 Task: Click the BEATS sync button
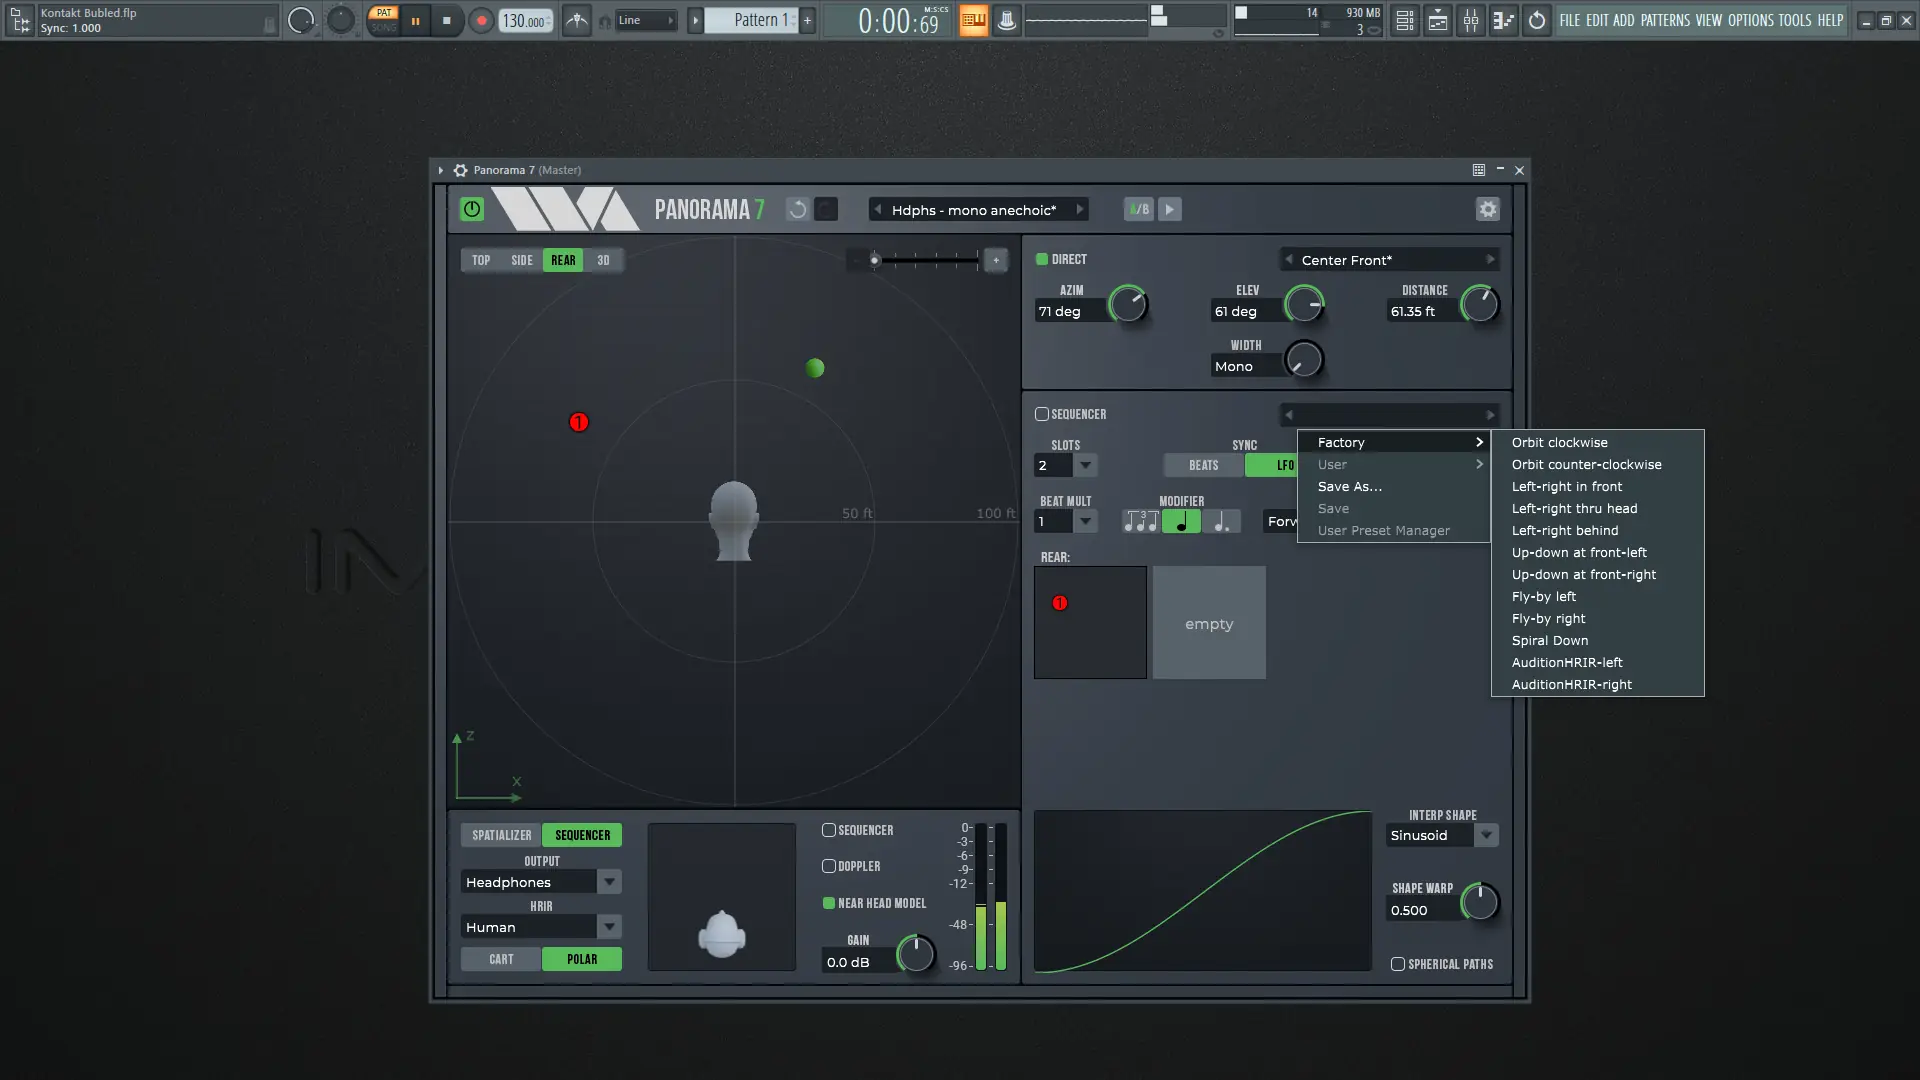[x=1203, y=465]
